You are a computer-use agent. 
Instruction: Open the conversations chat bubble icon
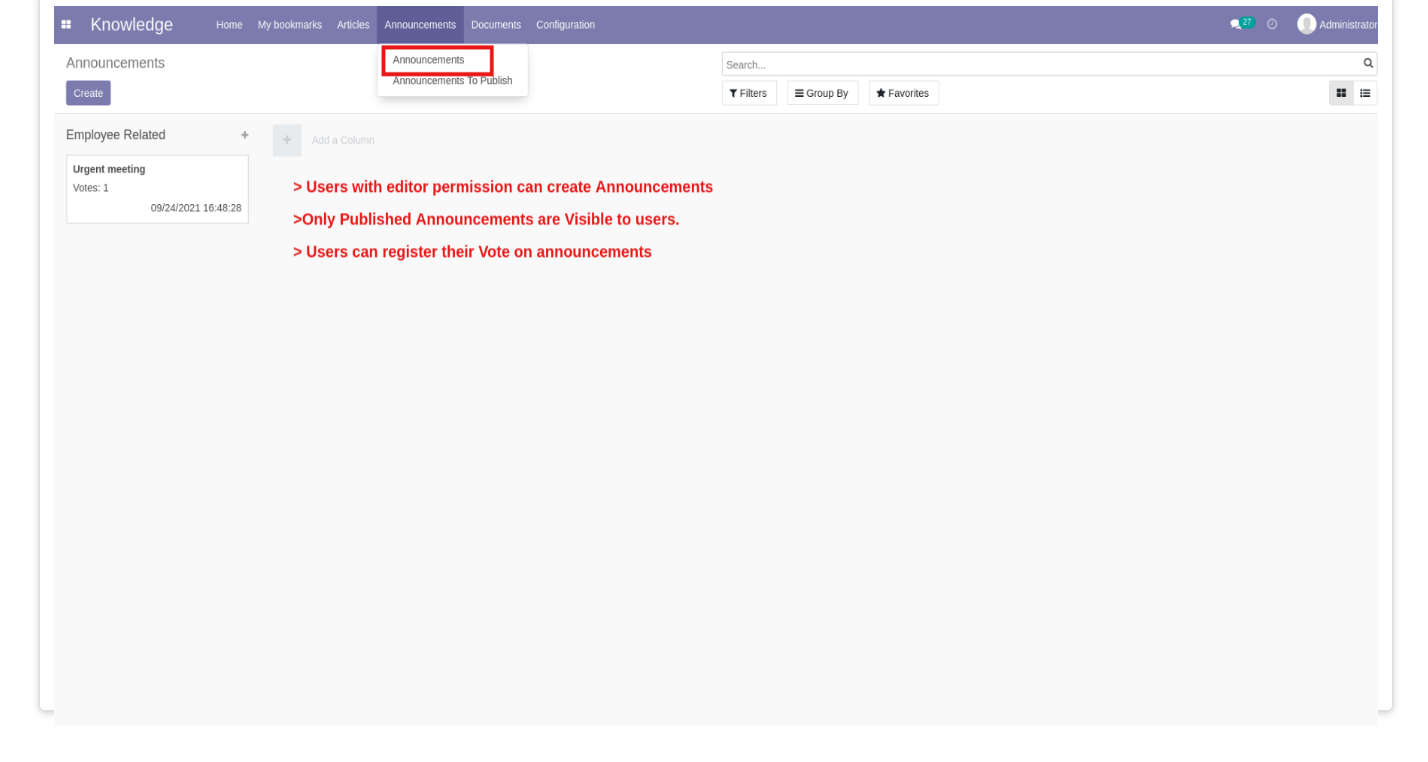(x=1236, y=24)
